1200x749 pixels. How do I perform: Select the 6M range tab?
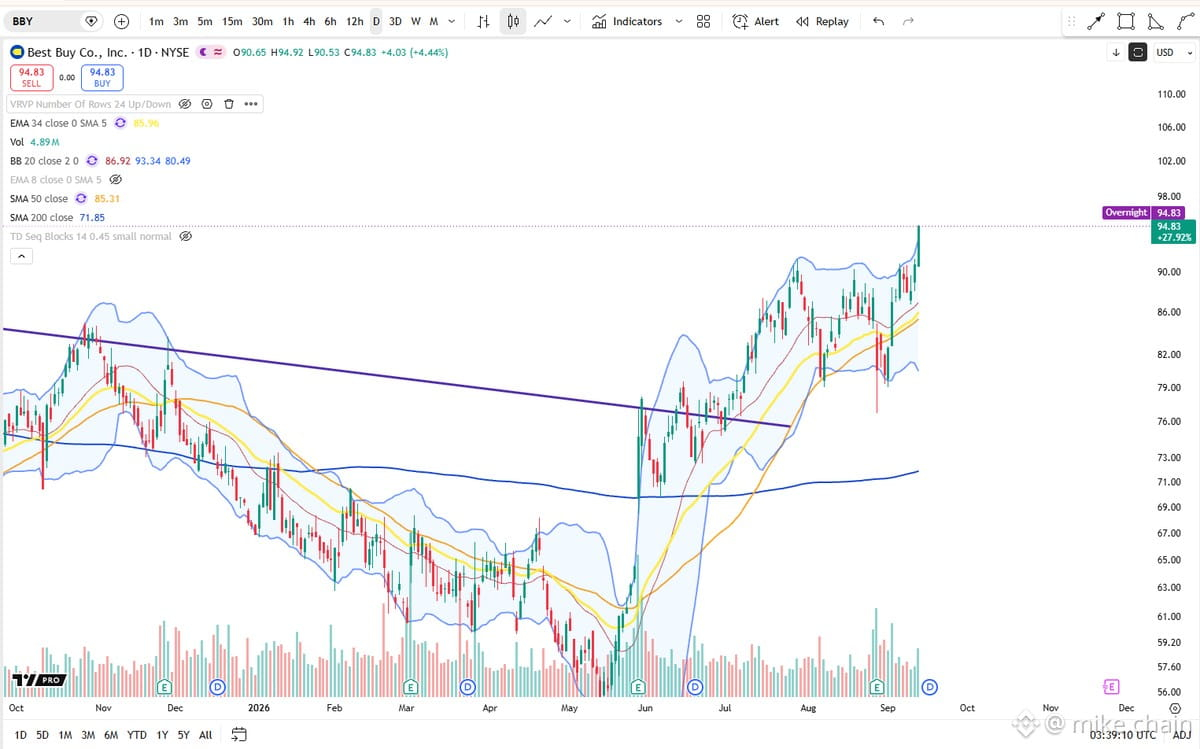click(111, 735)
